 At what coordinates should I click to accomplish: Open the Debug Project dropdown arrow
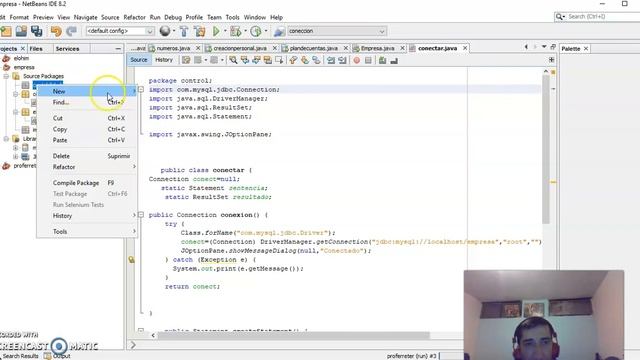tap(245, 31)
